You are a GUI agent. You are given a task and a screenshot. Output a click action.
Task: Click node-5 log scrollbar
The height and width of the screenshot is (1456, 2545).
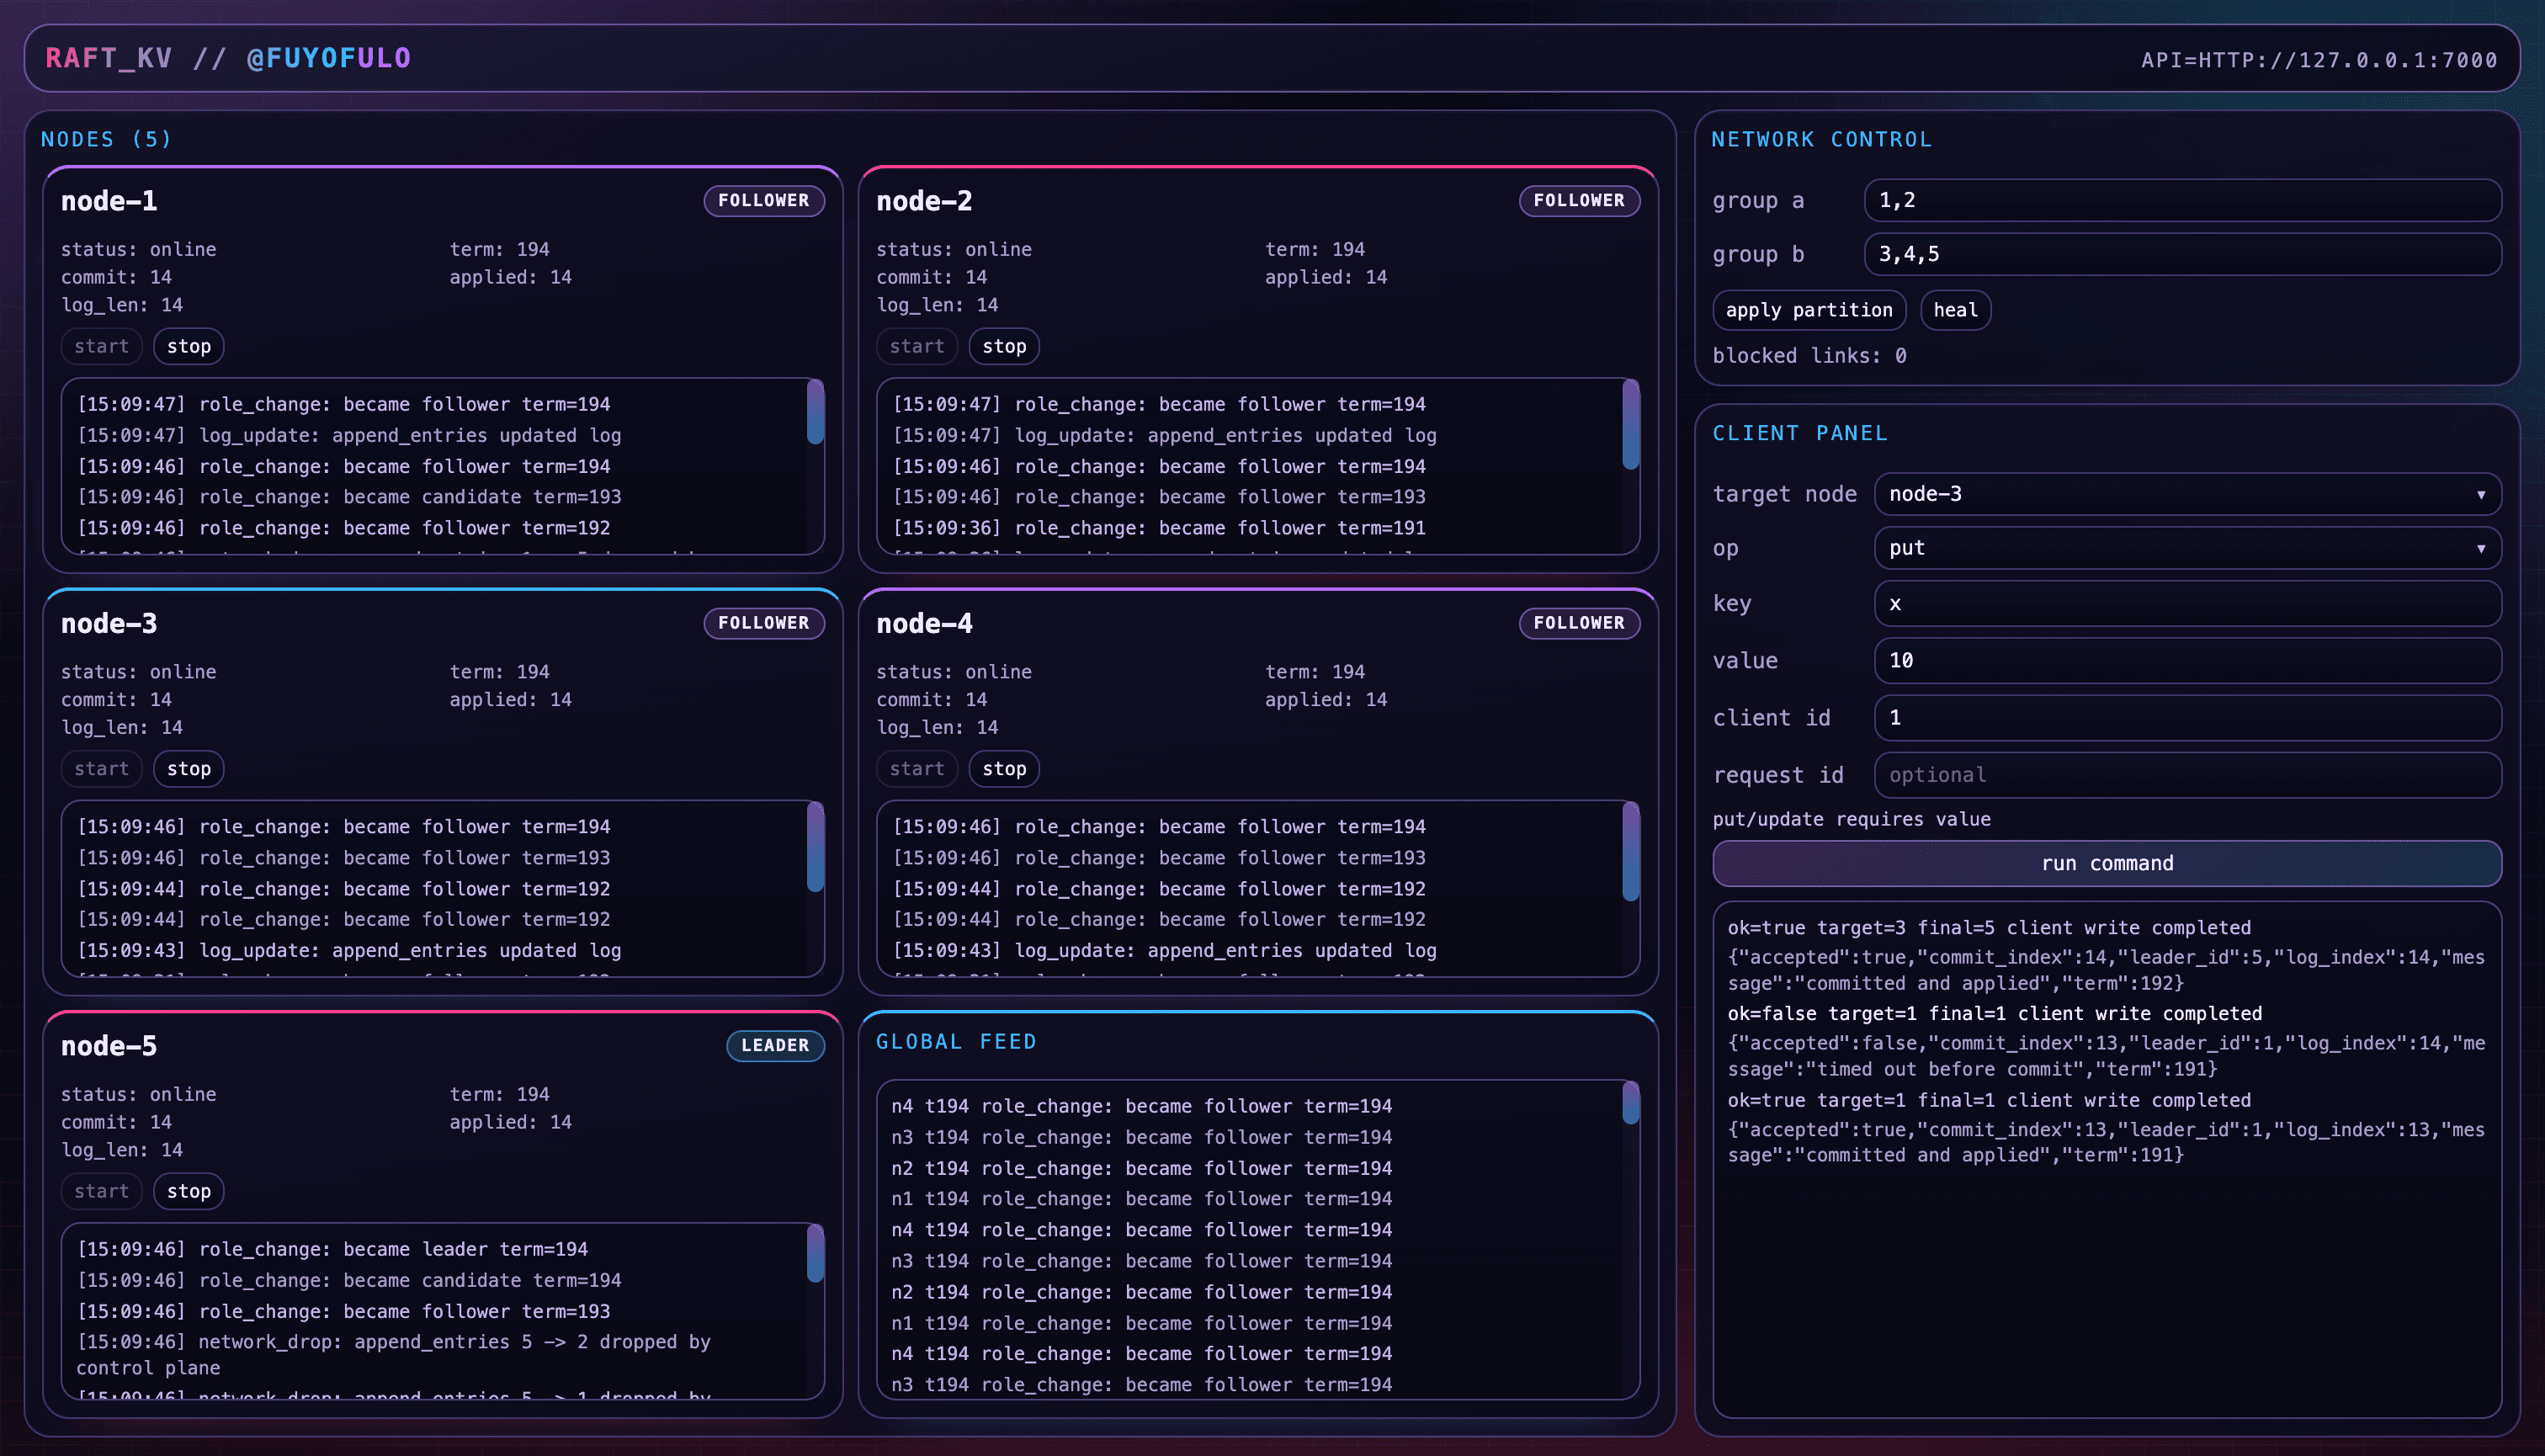coord(815,1253)
